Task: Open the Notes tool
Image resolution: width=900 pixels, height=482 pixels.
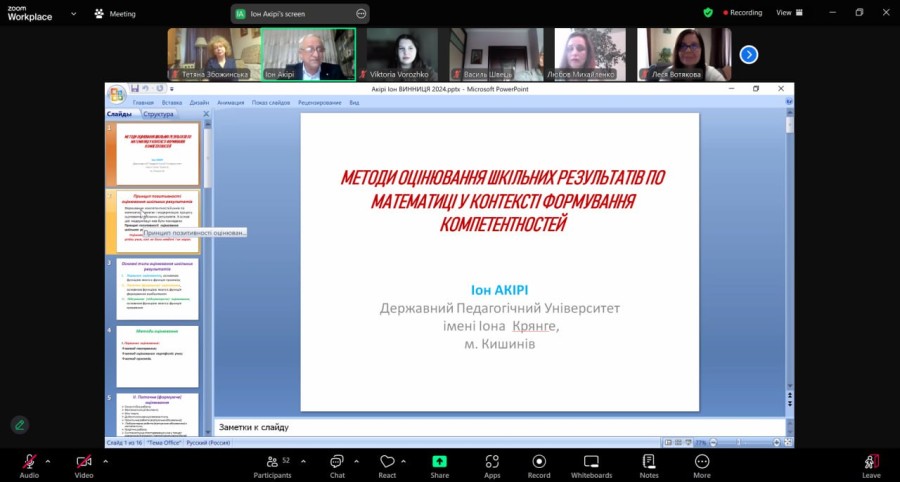Action: pos(649,466)
